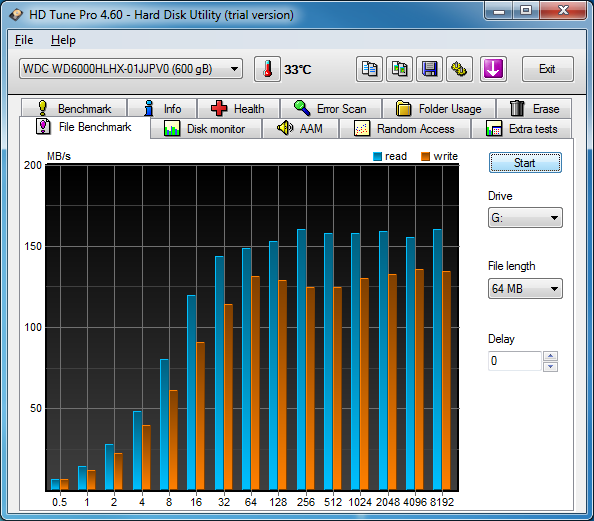Open the File menu
Screen dimensions: 594x521
24,40
